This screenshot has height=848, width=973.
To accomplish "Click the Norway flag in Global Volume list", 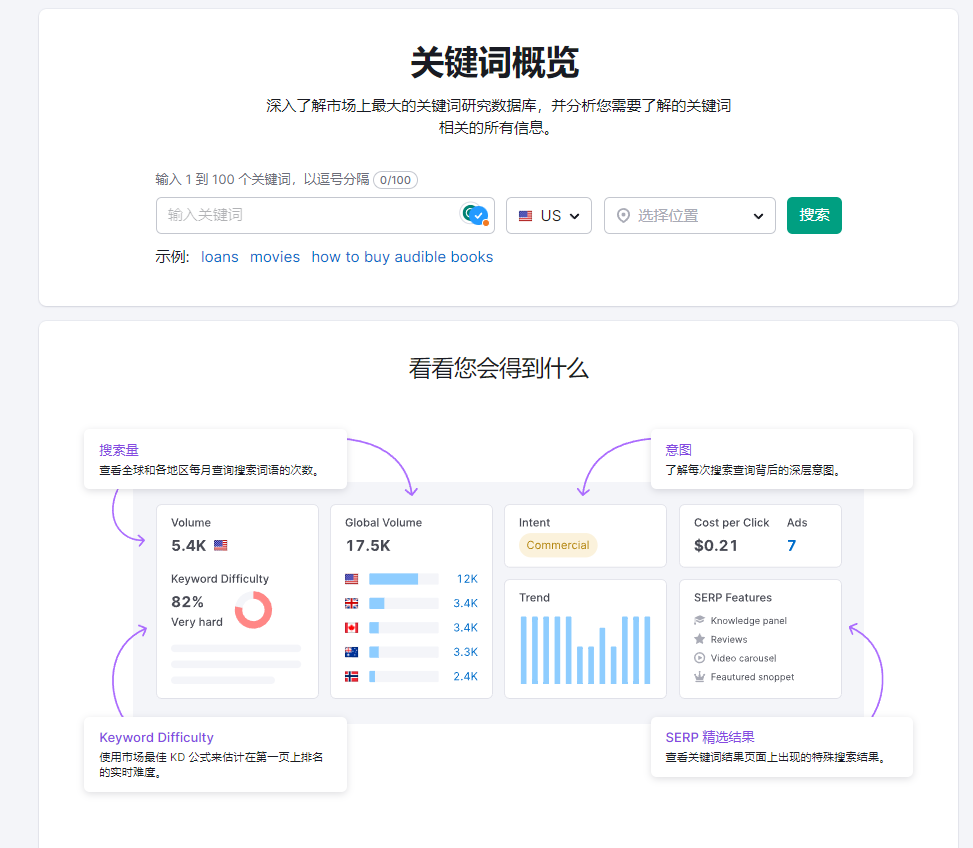I will coord(350,676).
